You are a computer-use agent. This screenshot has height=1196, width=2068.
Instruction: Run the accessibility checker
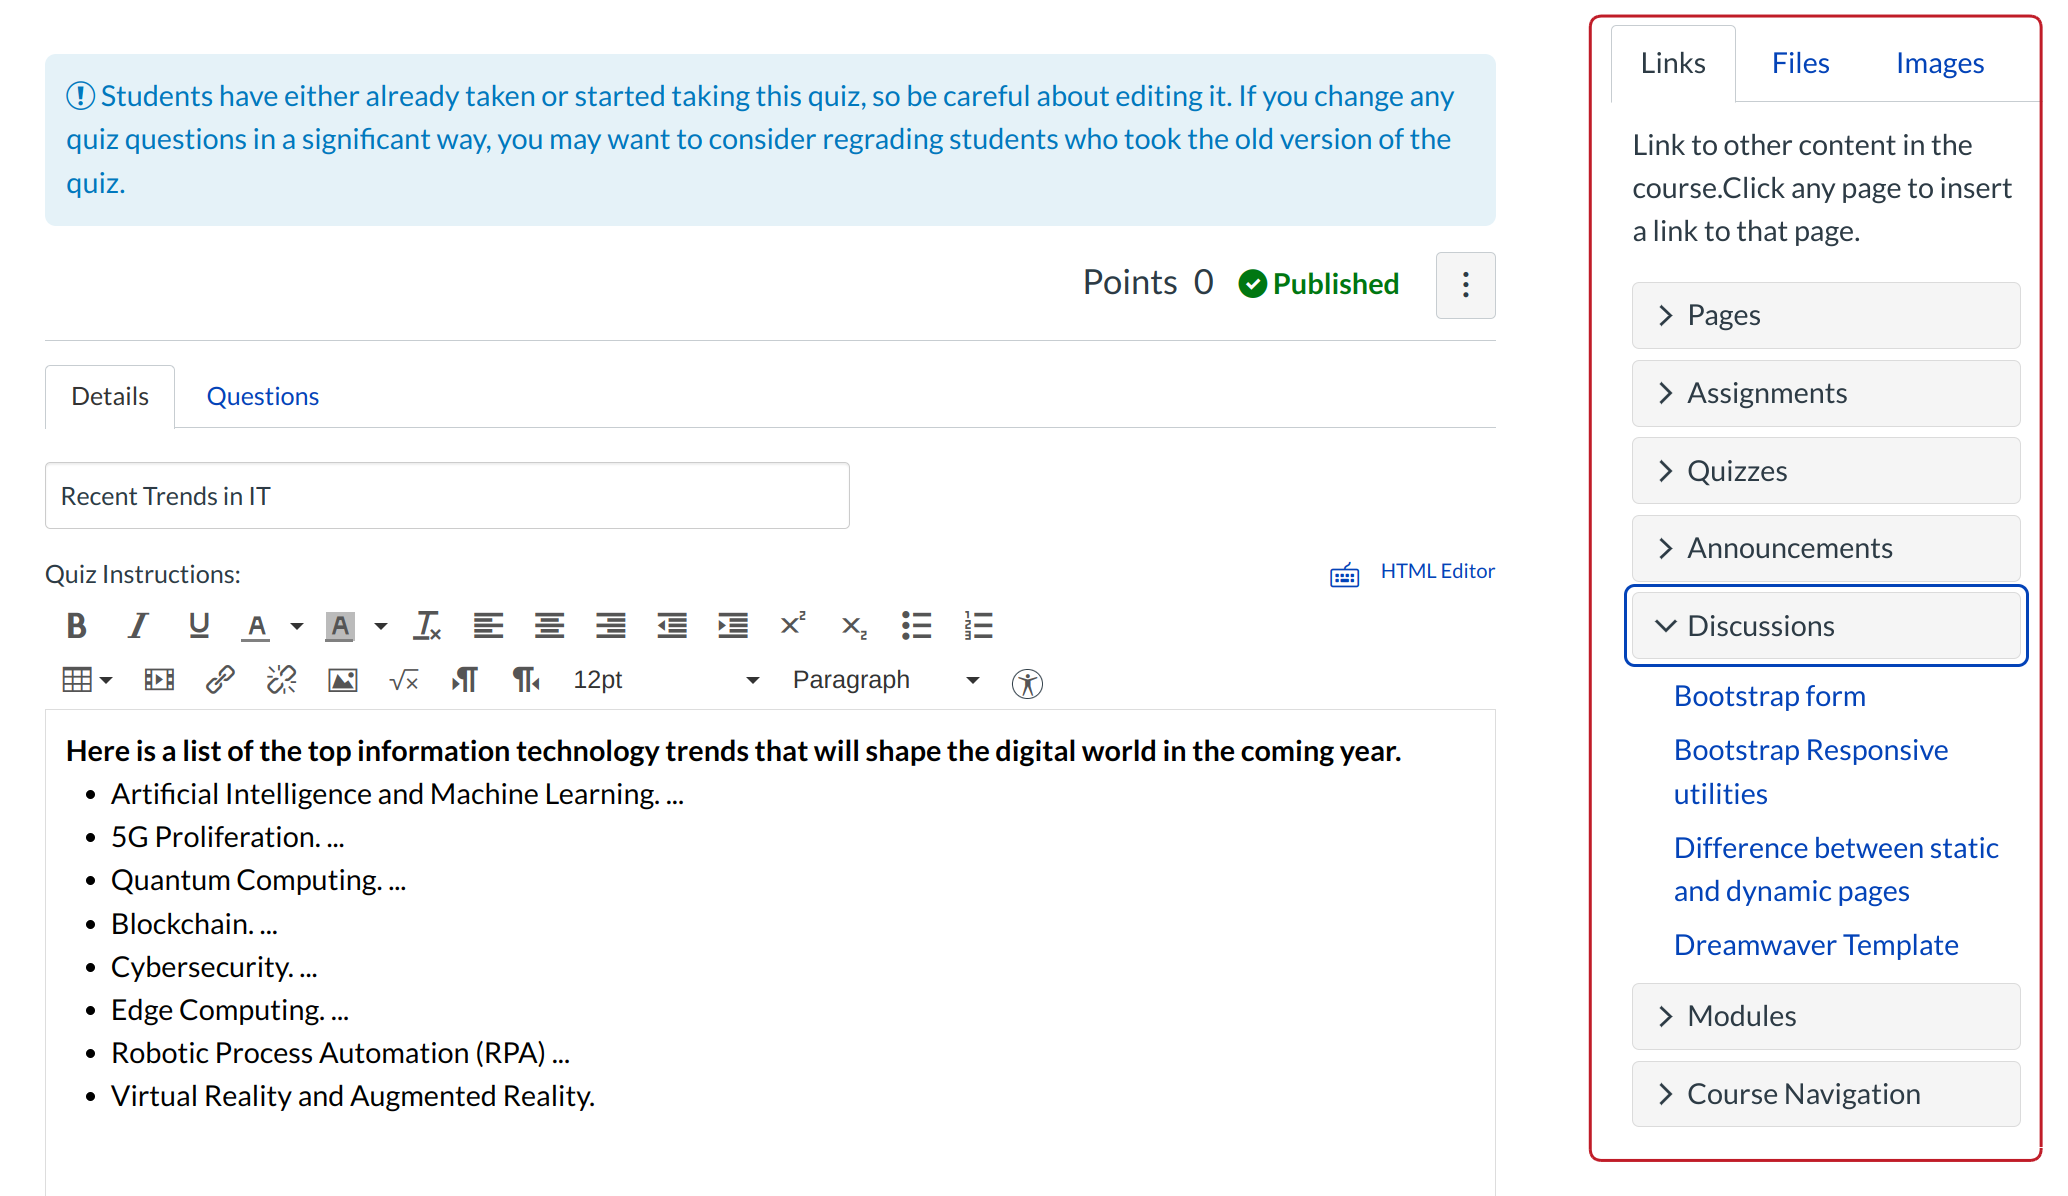click(x=1026, y=683)
